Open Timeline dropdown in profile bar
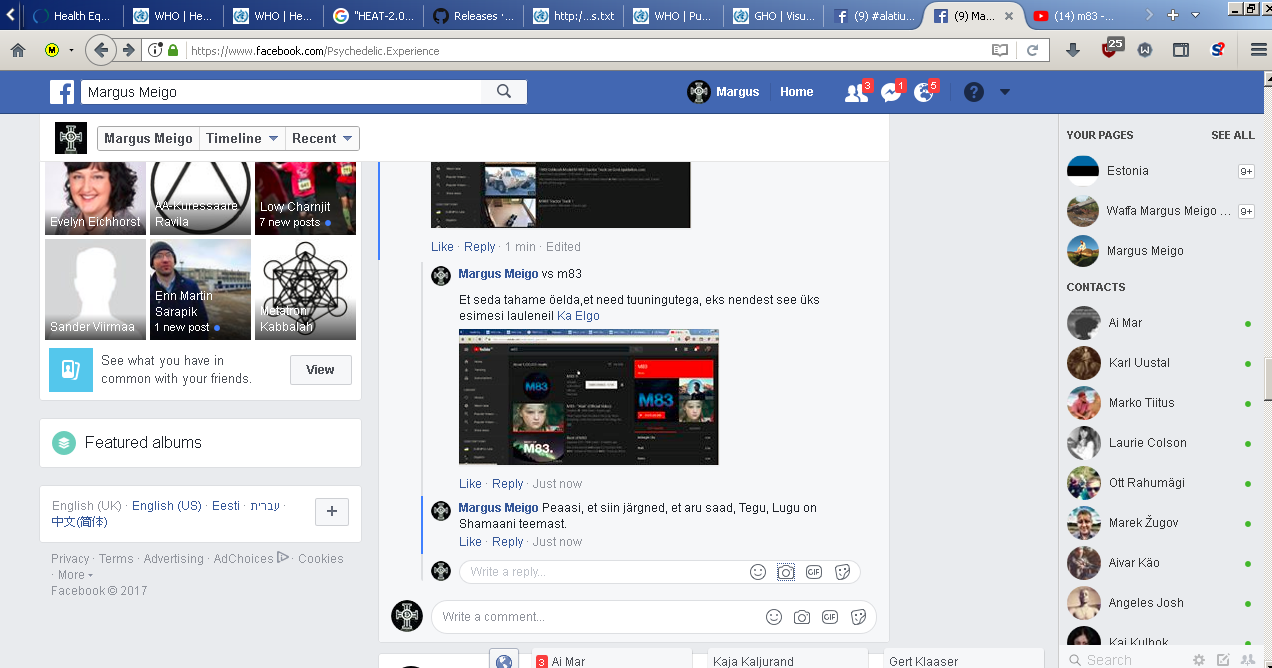Viewport: 1272px width, 668px height. click(242, 139)
